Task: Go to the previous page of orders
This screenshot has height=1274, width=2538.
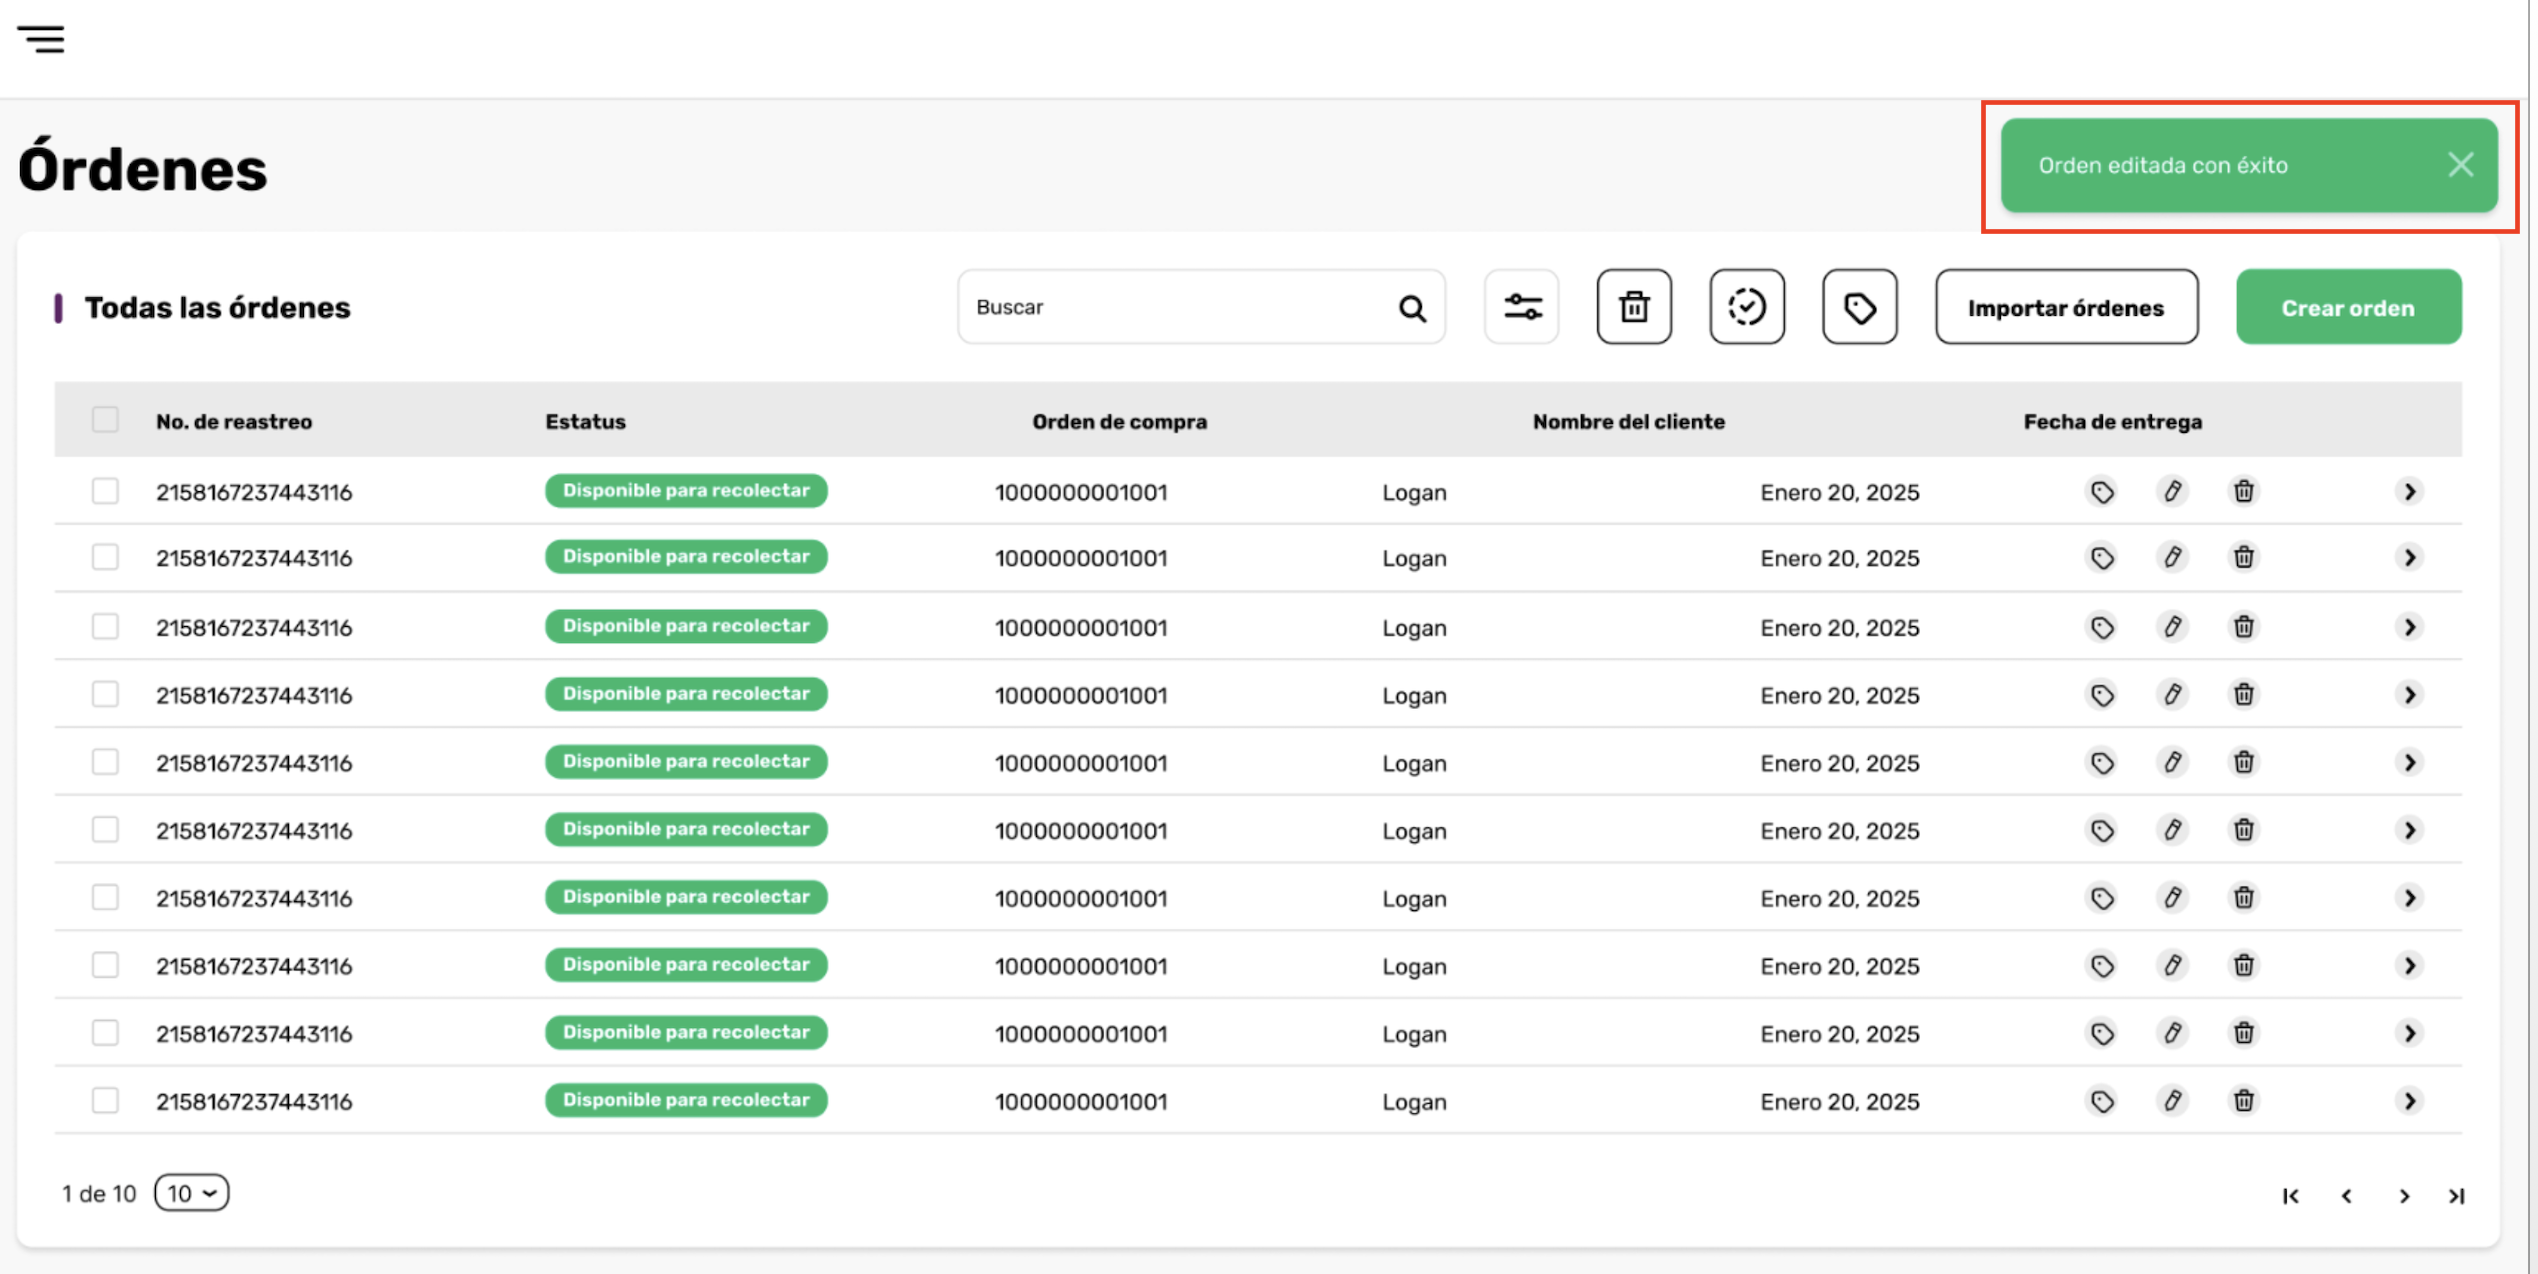Action: tap(2347, 1196)
